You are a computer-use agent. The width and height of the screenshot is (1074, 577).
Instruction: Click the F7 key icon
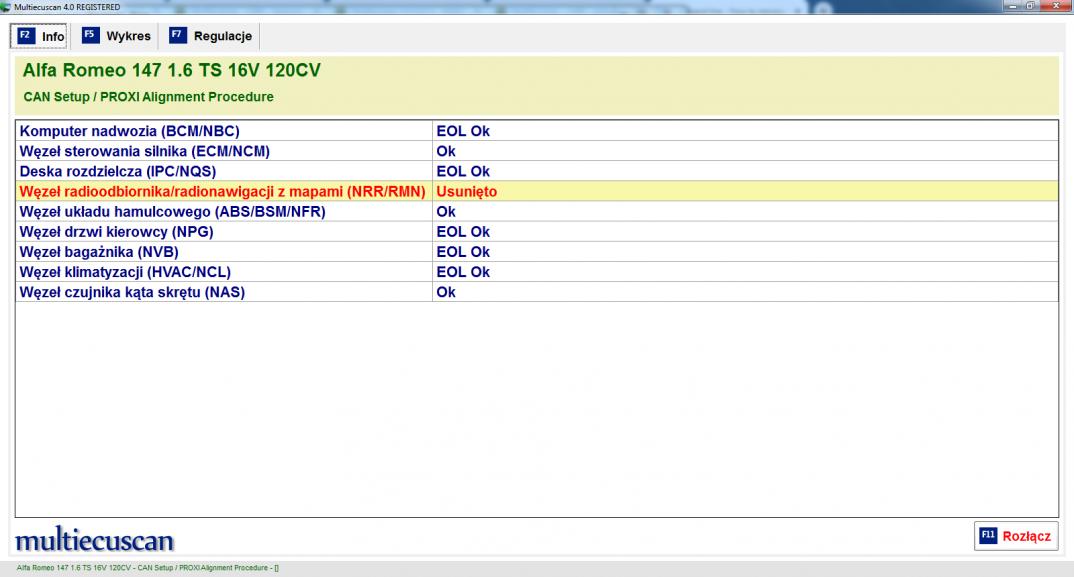tap(177, 35)
